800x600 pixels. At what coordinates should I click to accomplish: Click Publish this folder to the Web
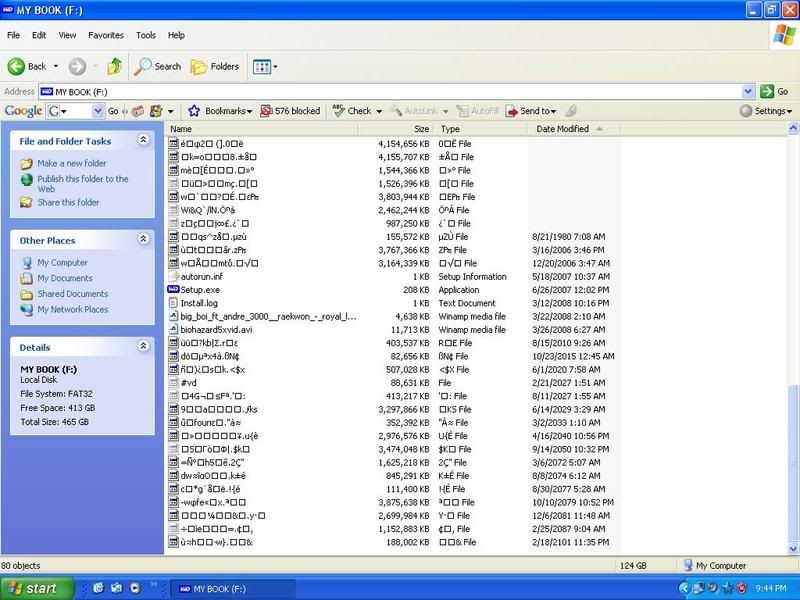(x=83, y=184)
